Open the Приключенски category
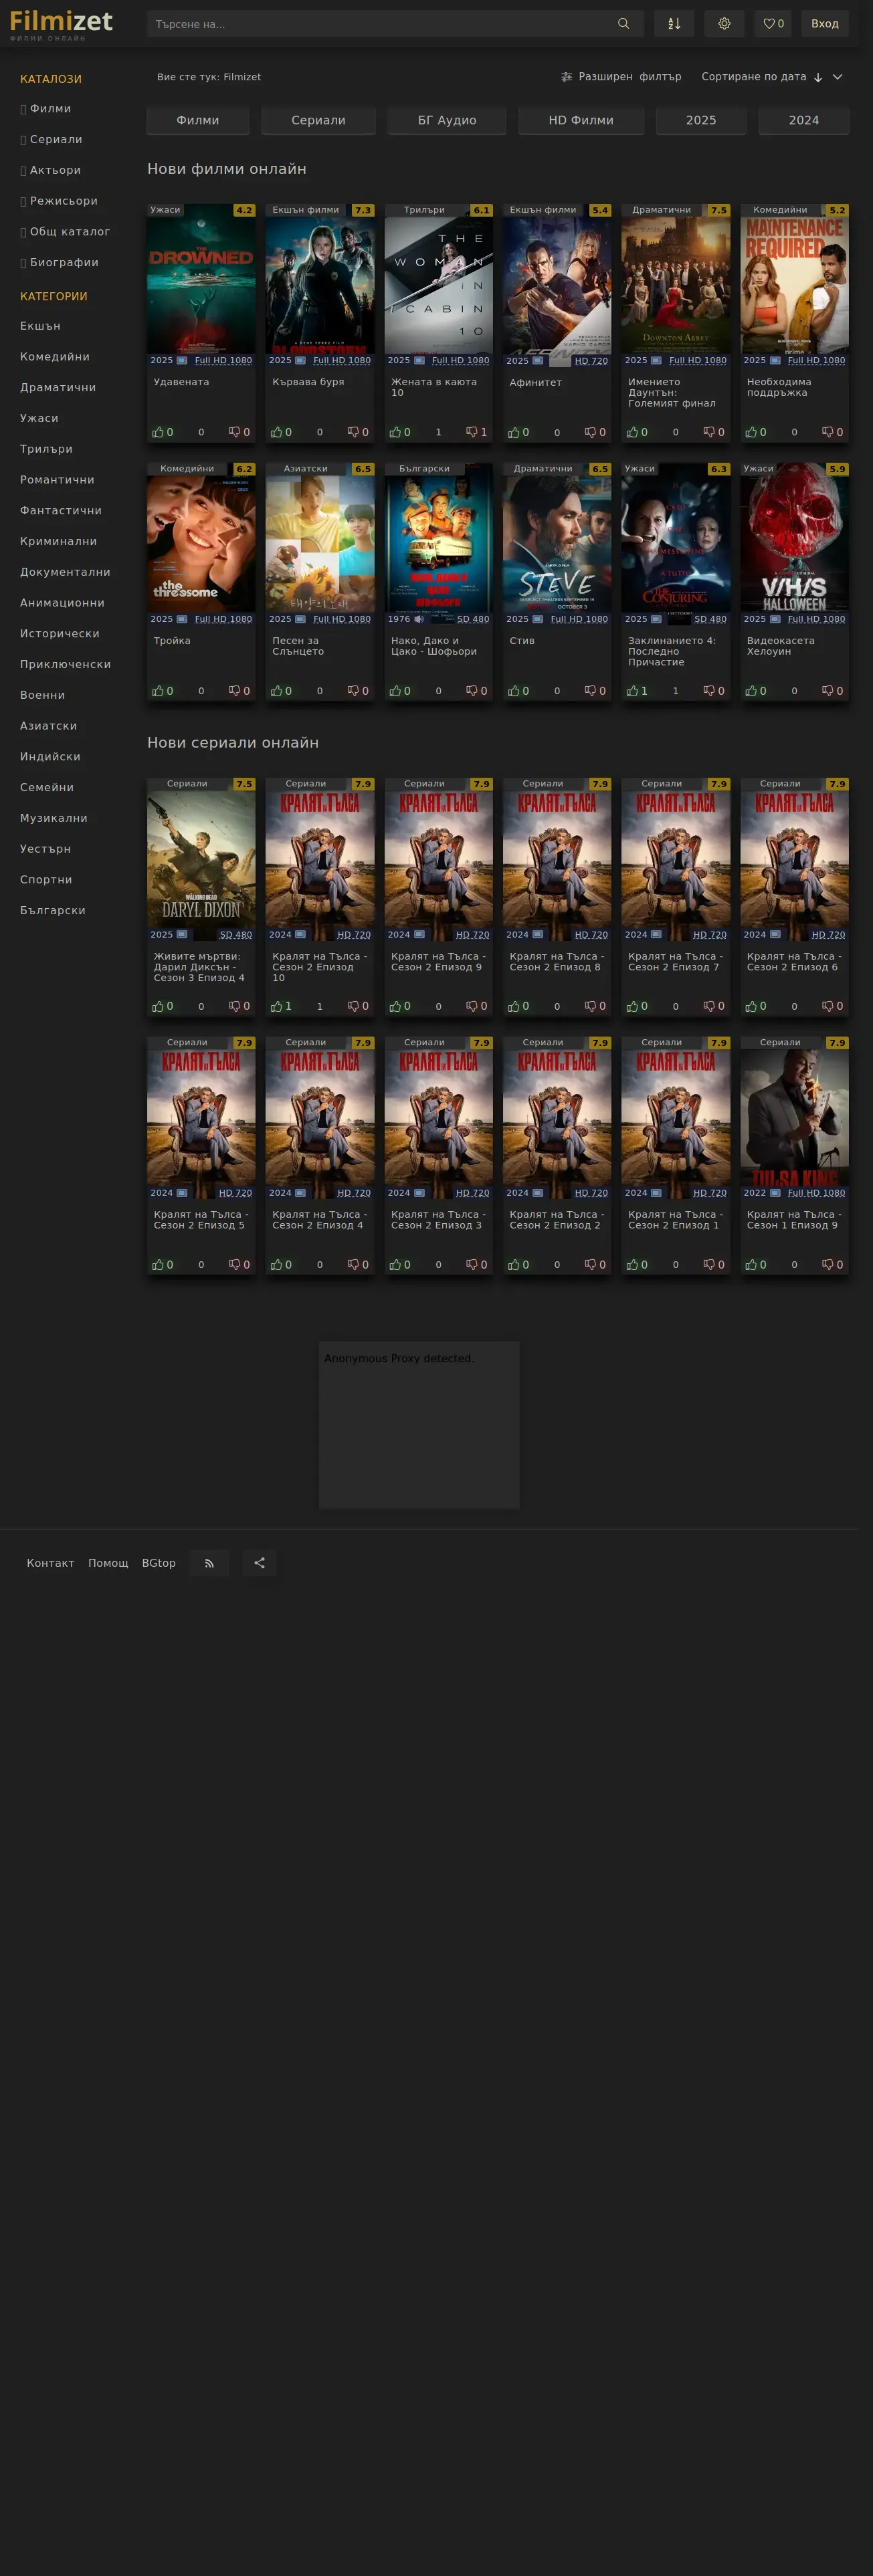This screenshot has width=873, height=2576. point(65,665)
